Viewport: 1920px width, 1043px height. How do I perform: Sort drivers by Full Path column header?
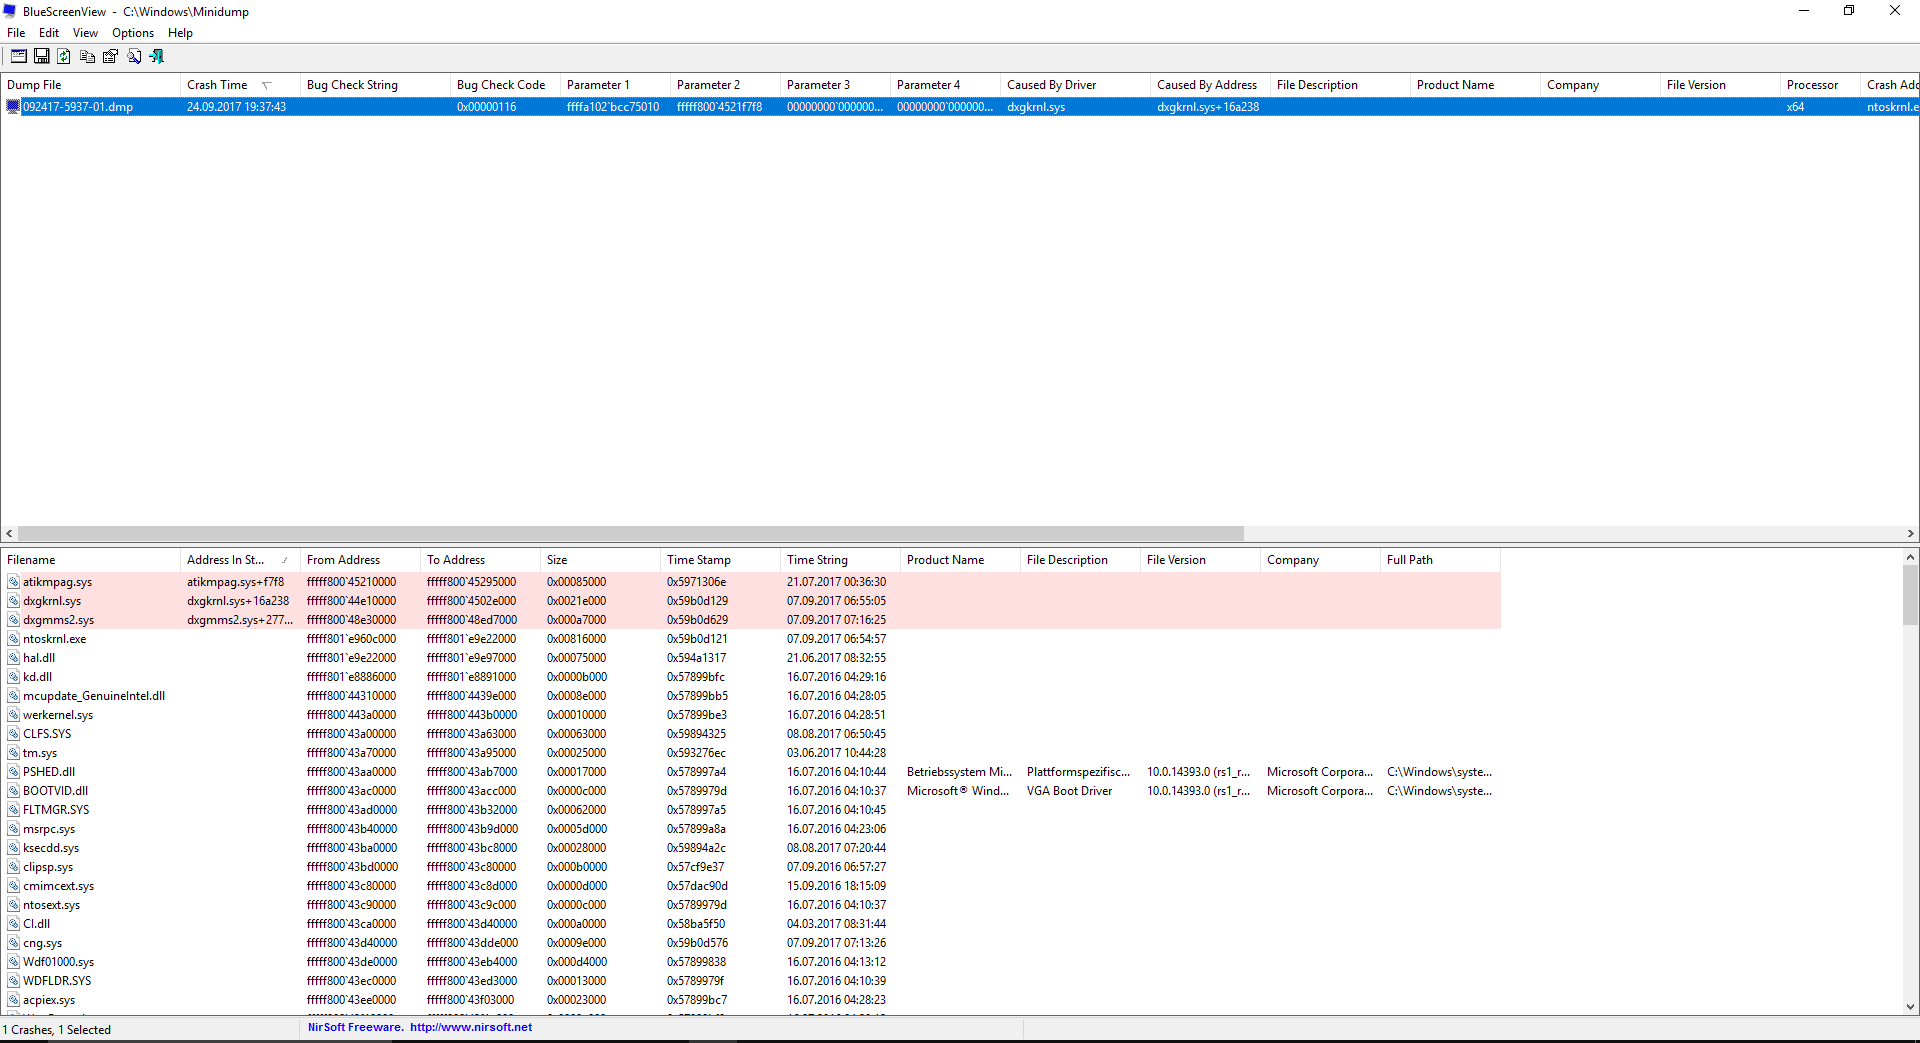tap(1440, 560)
